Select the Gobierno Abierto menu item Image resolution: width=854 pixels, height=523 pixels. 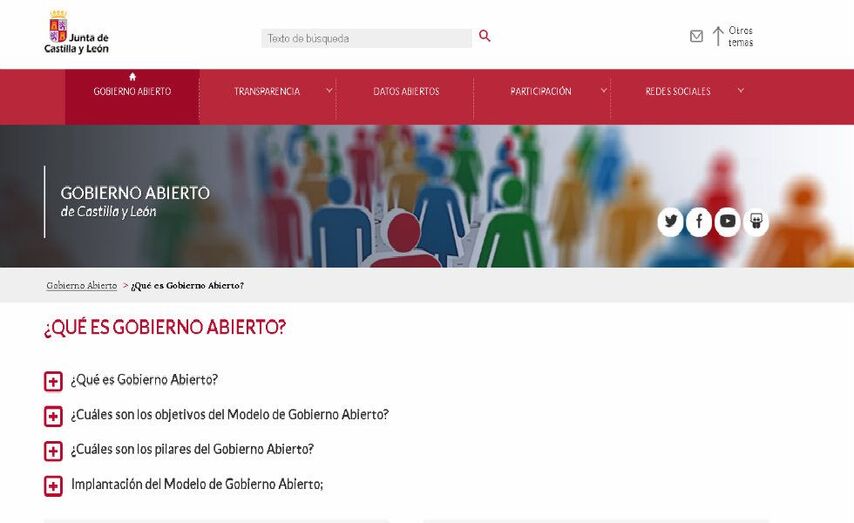coord(132,92)
